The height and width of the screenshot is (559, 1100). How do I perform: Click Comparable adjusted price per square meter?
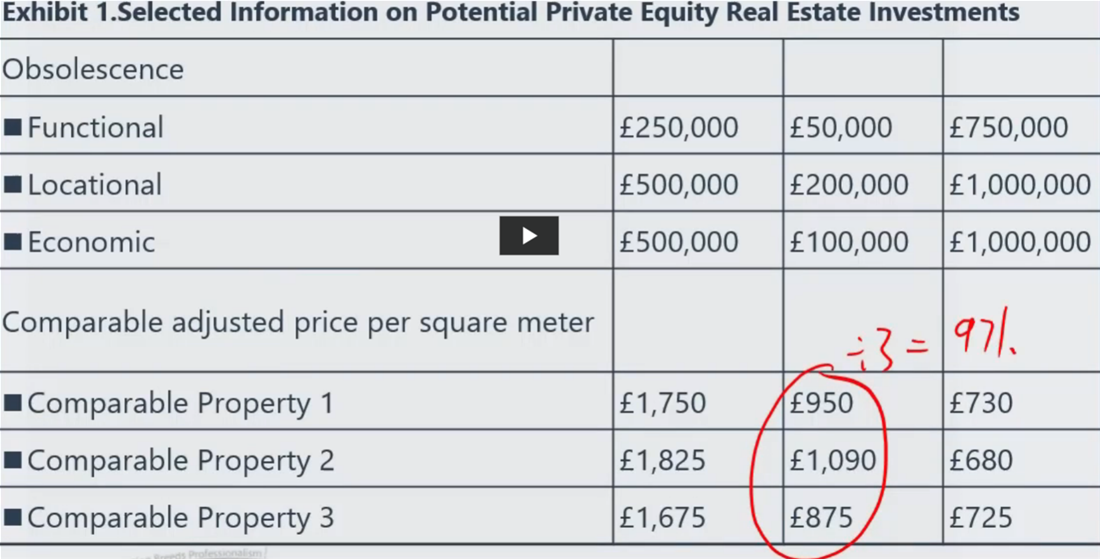point(298,323)
